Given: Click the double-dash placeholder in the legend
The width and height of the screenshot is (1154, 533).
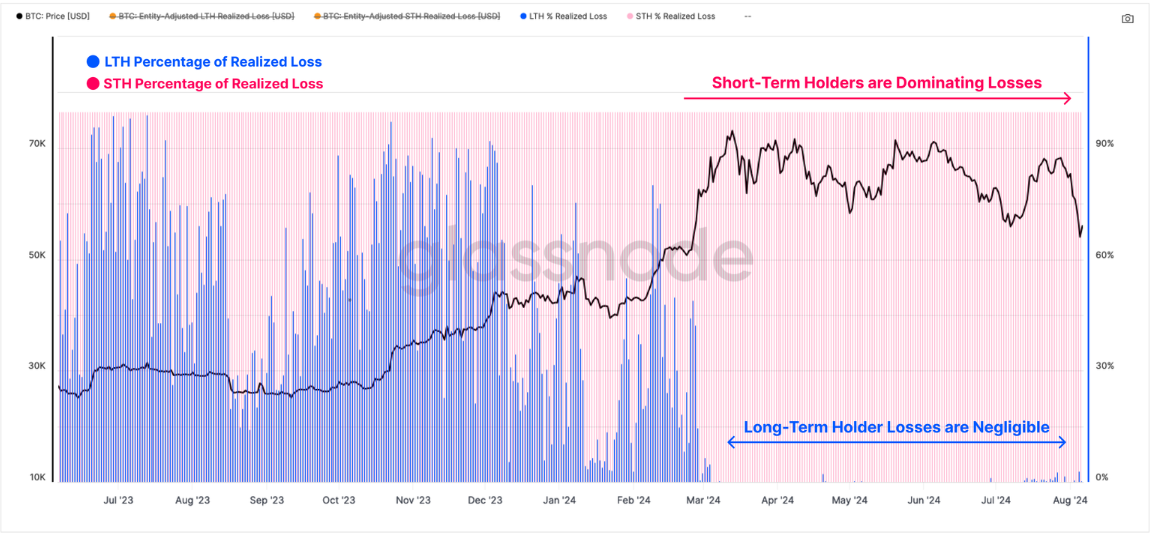Looking at the screenshot, I should pyautogui.click(x=748, y=17).
